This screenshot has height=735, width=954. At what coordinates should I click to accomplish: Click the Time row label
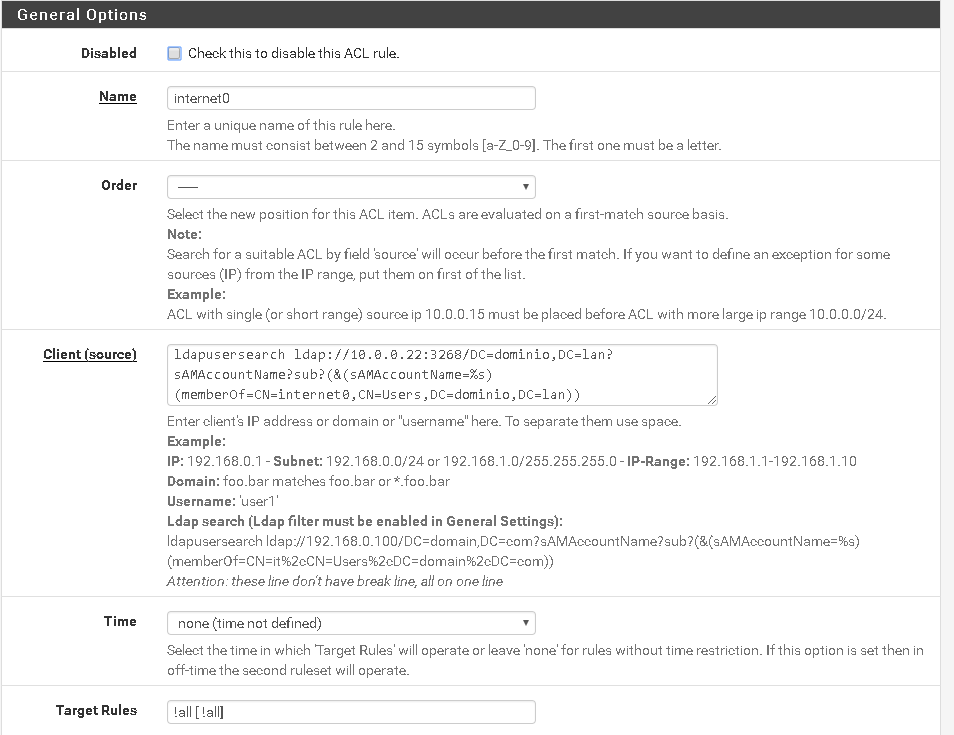pos(120,621)
